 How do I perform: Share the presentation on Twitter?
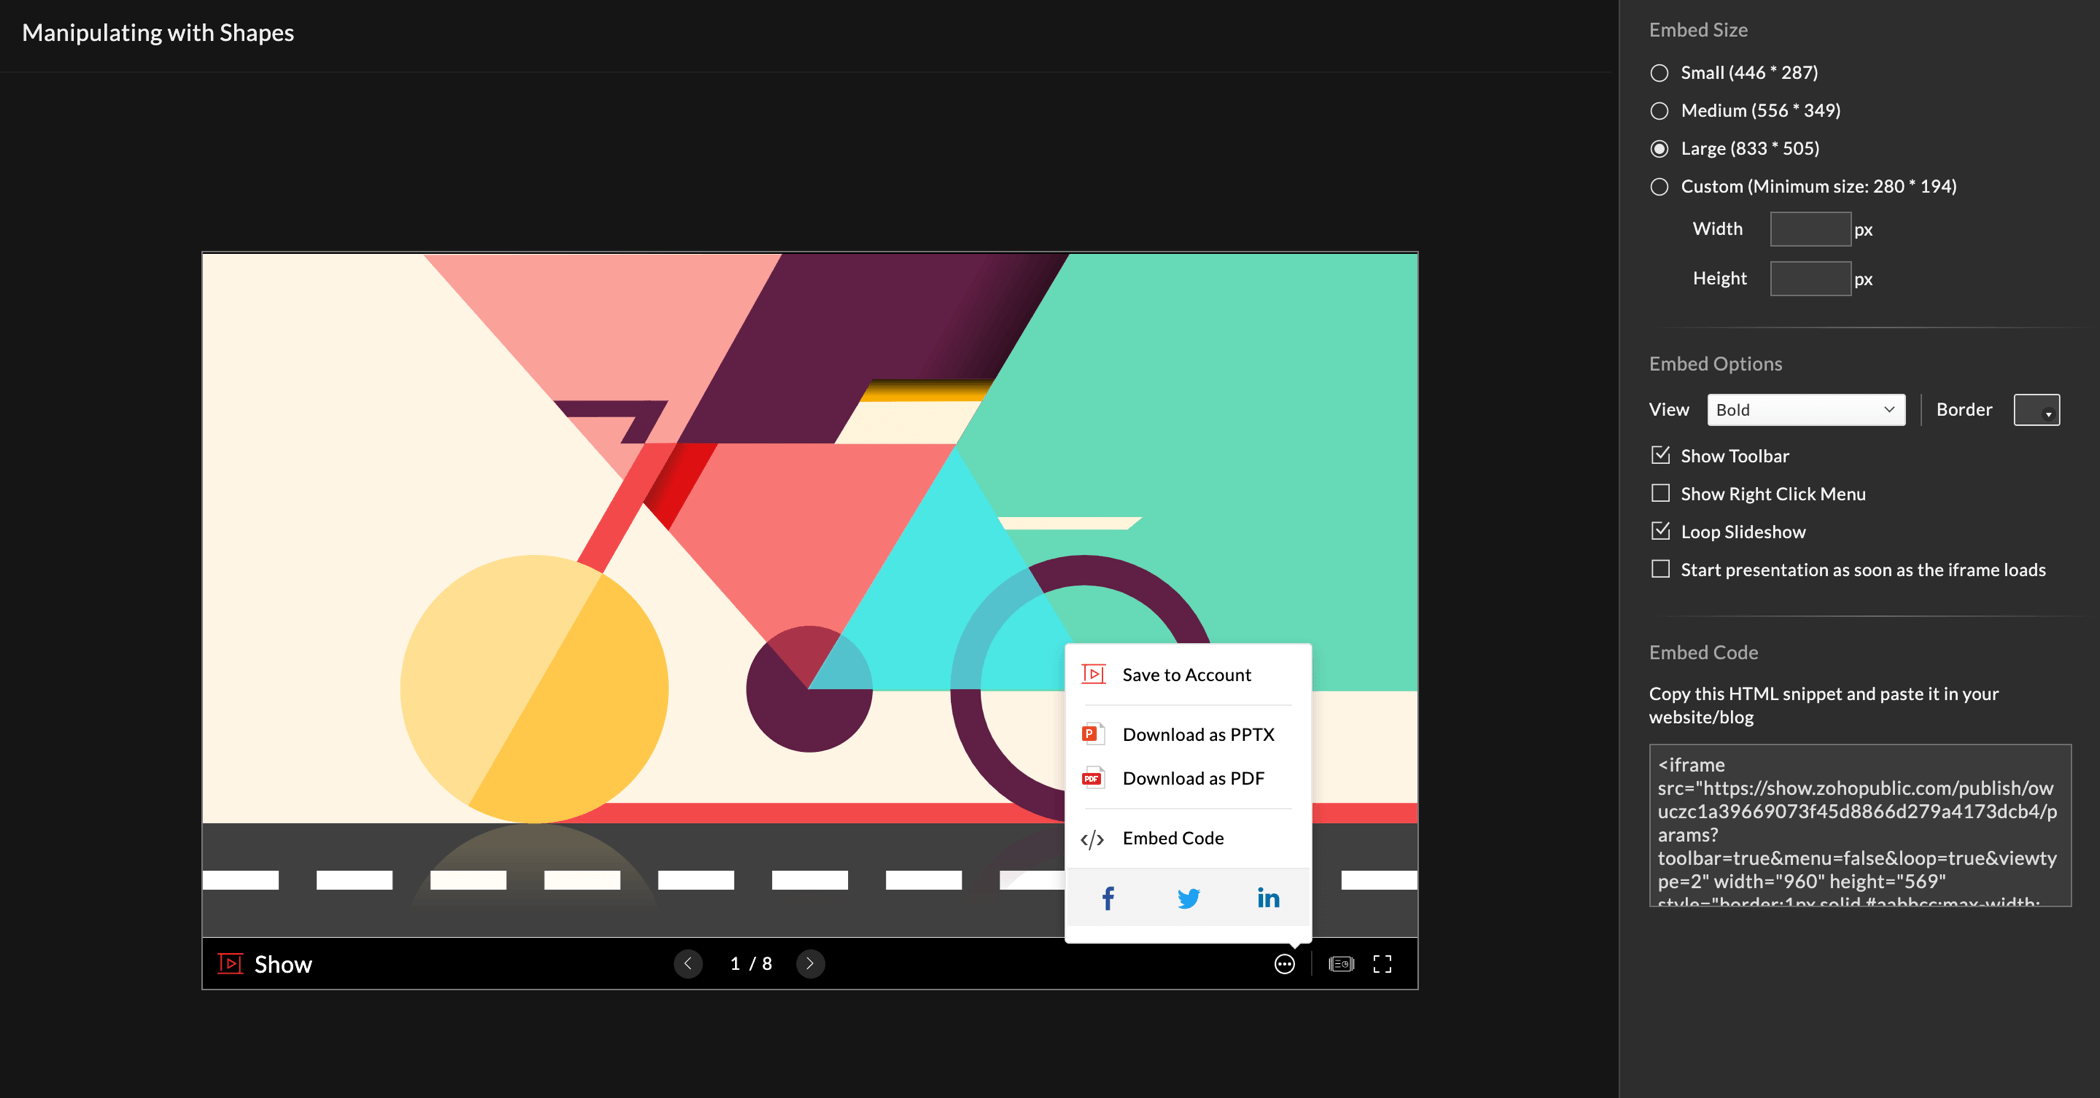1188,897
